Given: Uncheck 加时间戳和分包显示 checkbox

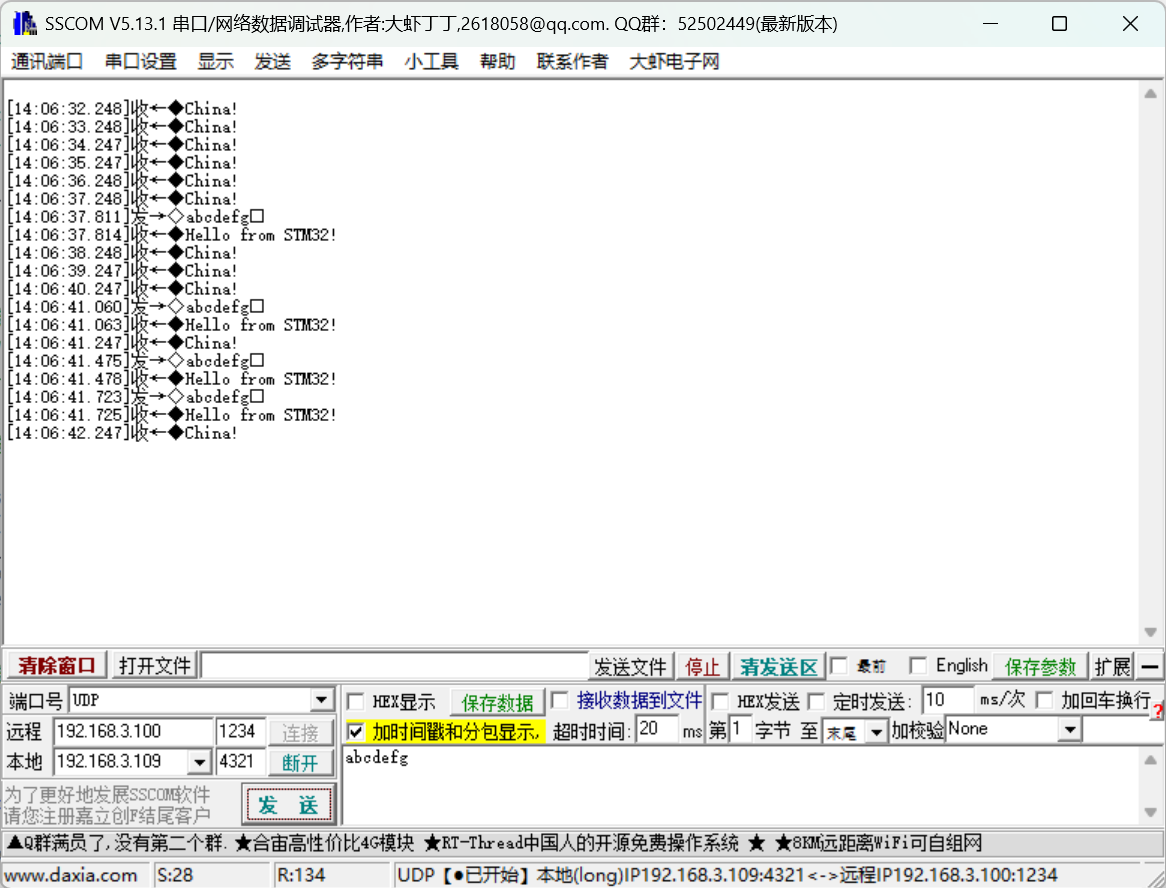Looking at the screenshot, I should pos(356,732).
